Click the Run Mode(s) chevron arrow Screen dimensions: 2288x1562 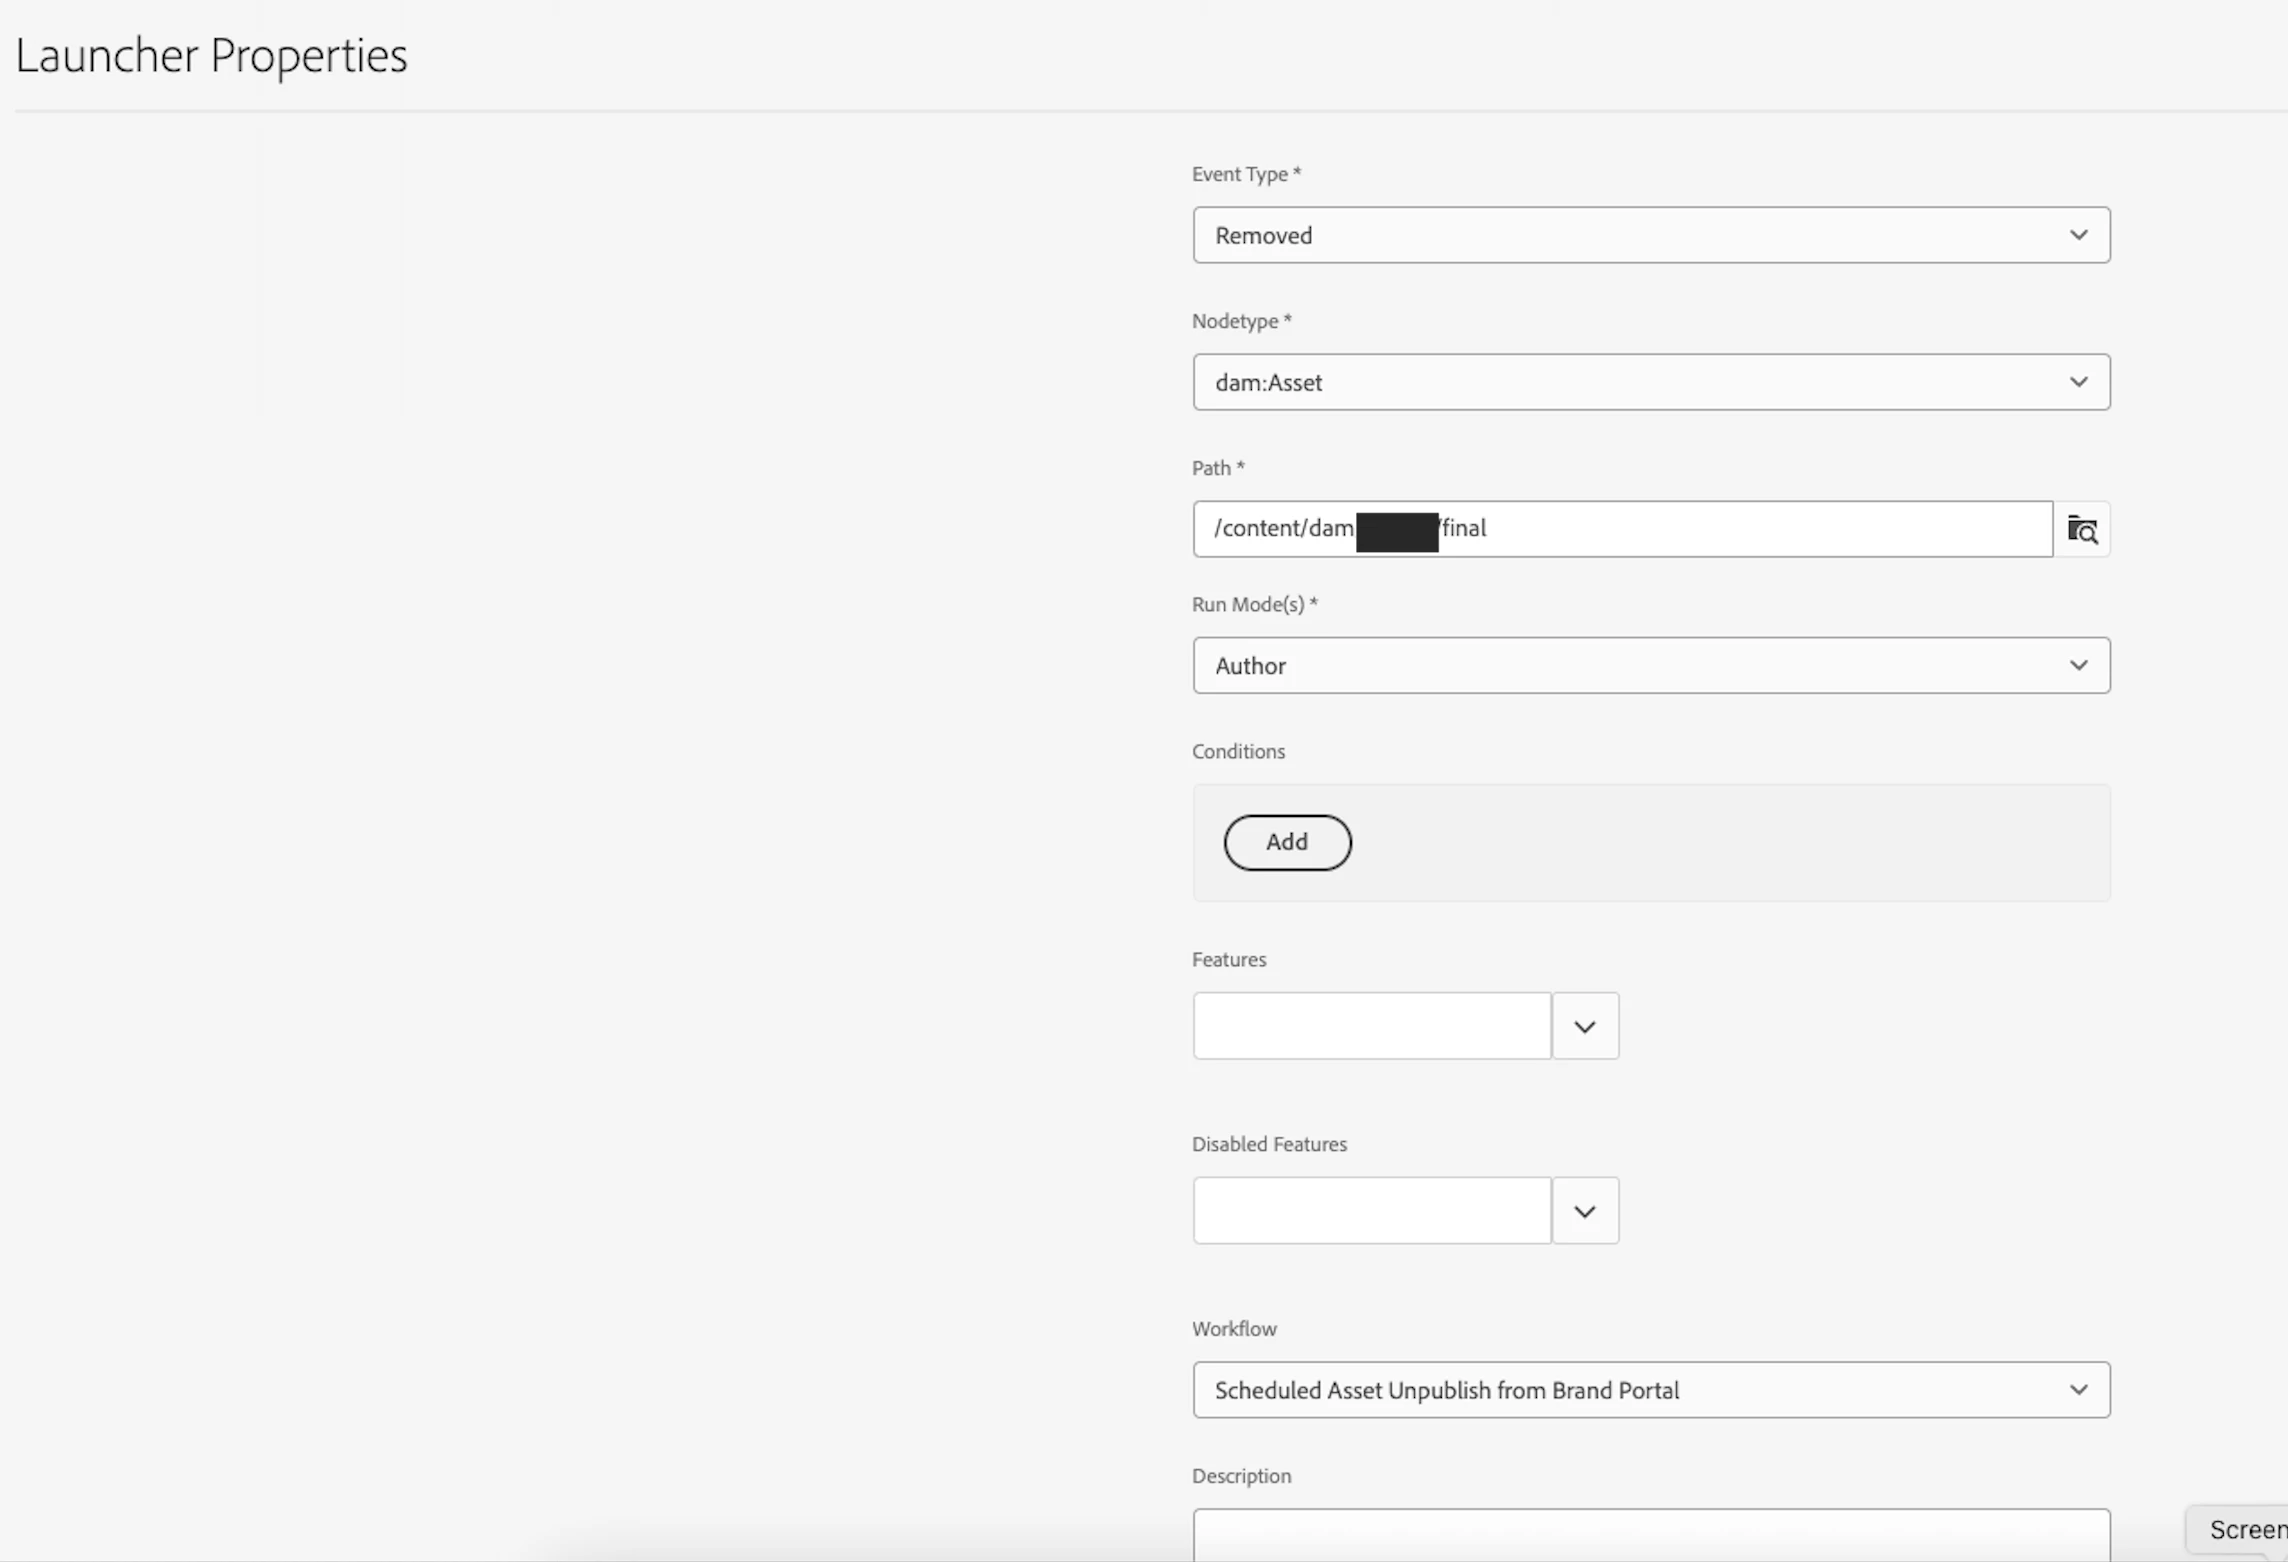pyautogui.click(x=2078, y=665)
